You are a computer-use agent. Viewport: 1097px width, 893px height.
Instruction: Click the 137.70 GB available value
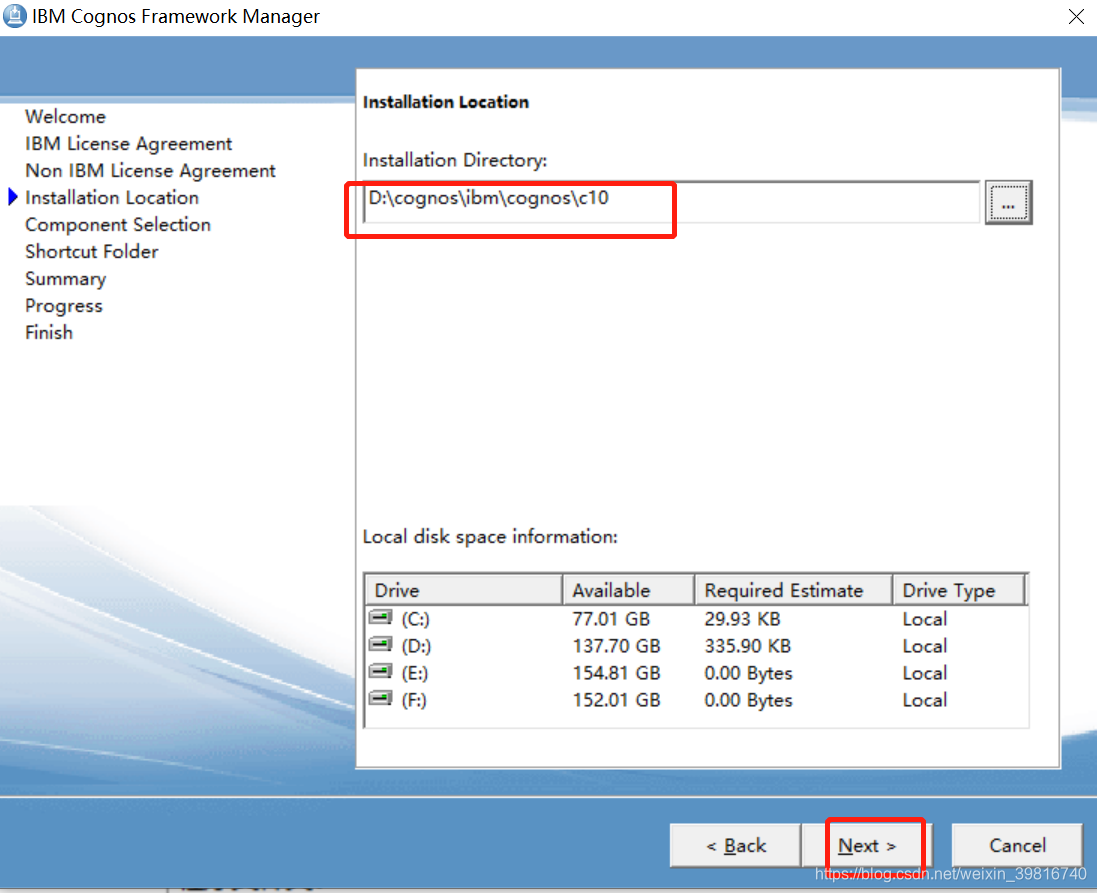(x=616, y=646)
